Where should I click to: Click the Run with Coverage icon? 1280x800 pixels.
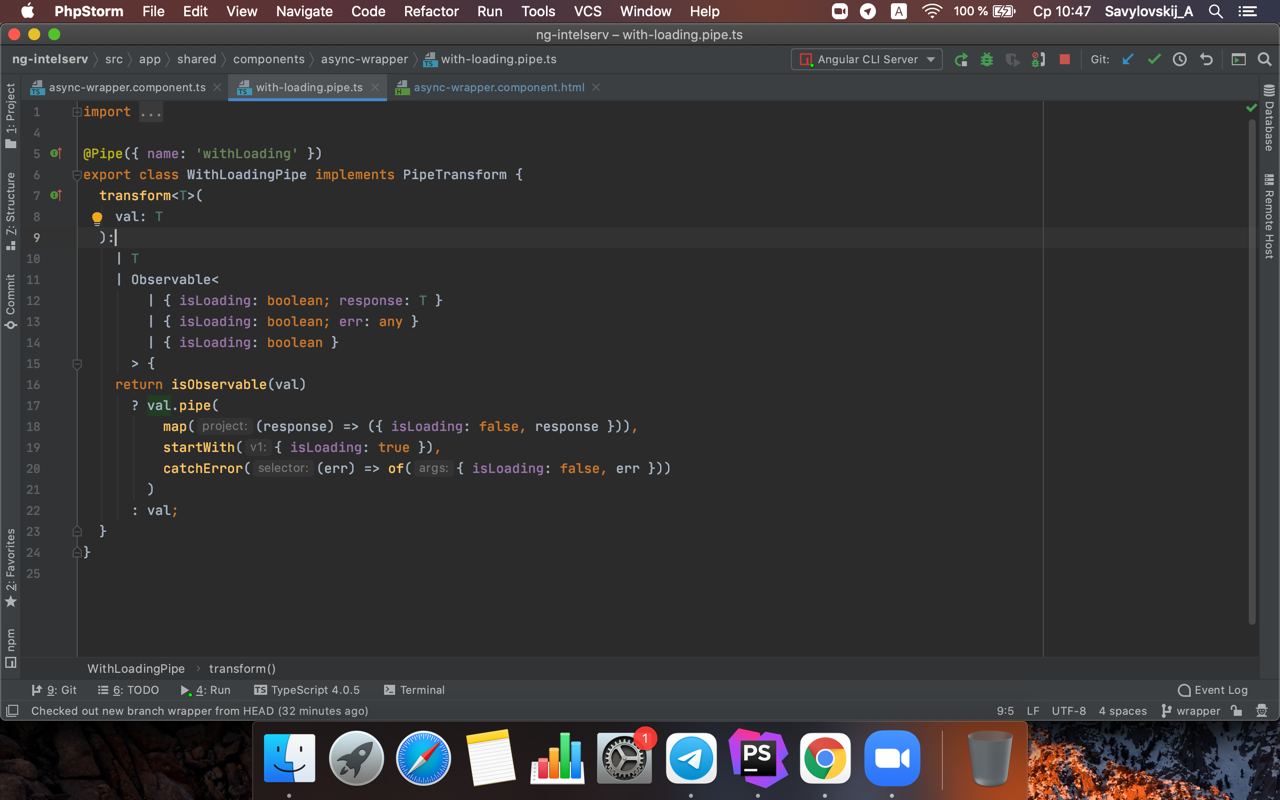(x=1012, y=59)
